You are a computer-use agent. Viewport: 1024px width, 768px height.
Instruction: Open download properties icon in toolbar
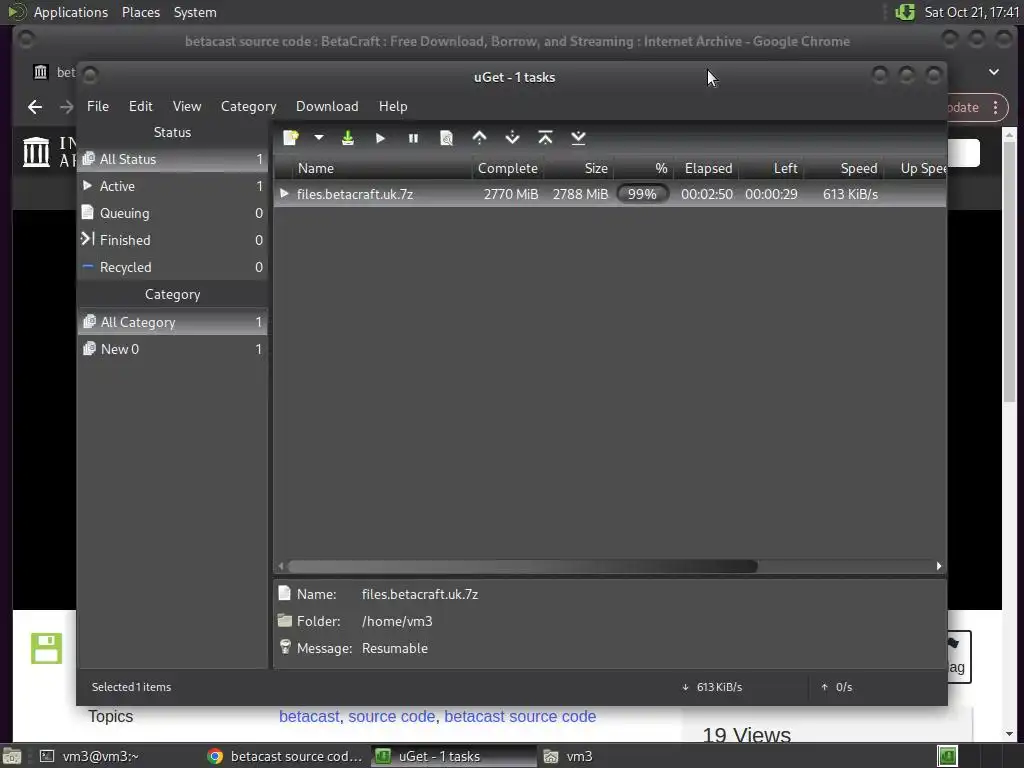click(446, 138)
